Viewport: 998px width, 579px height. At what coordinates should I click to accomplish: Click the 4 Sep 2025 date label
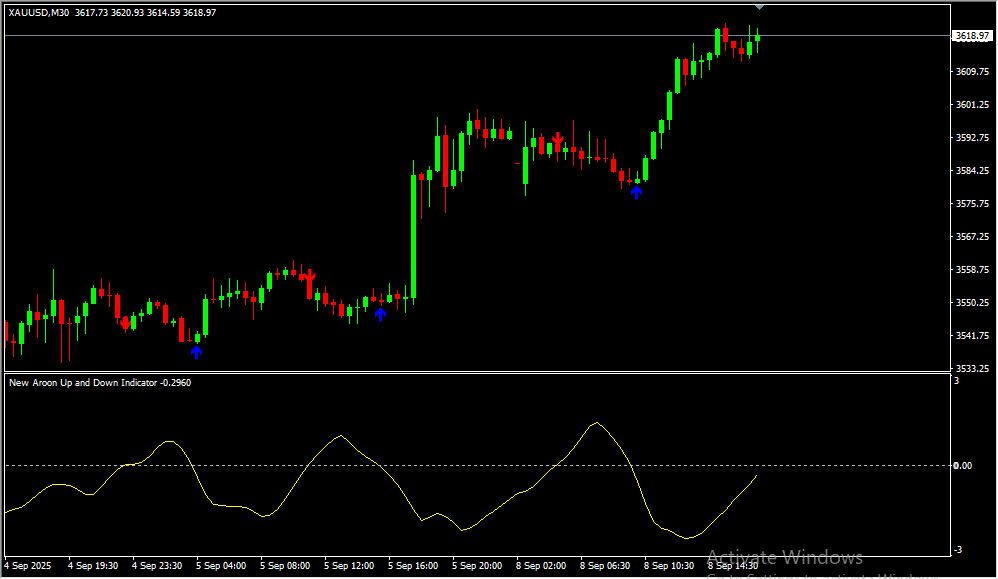point(31,566)
